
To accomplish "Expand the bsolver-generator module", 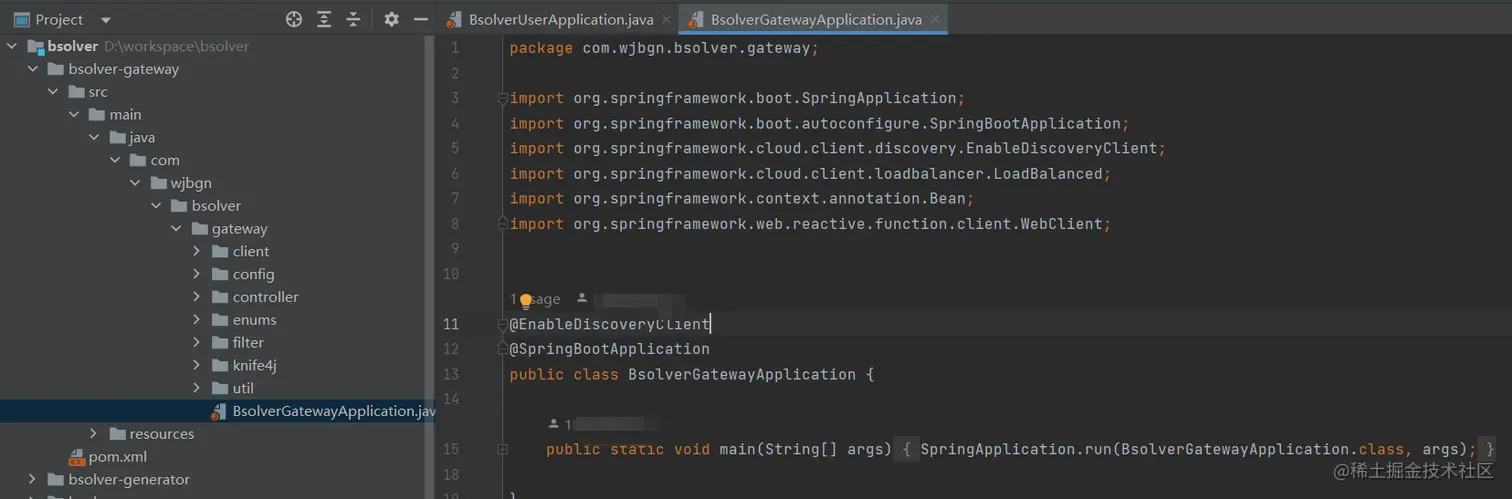I will click(x=33, y=480).
